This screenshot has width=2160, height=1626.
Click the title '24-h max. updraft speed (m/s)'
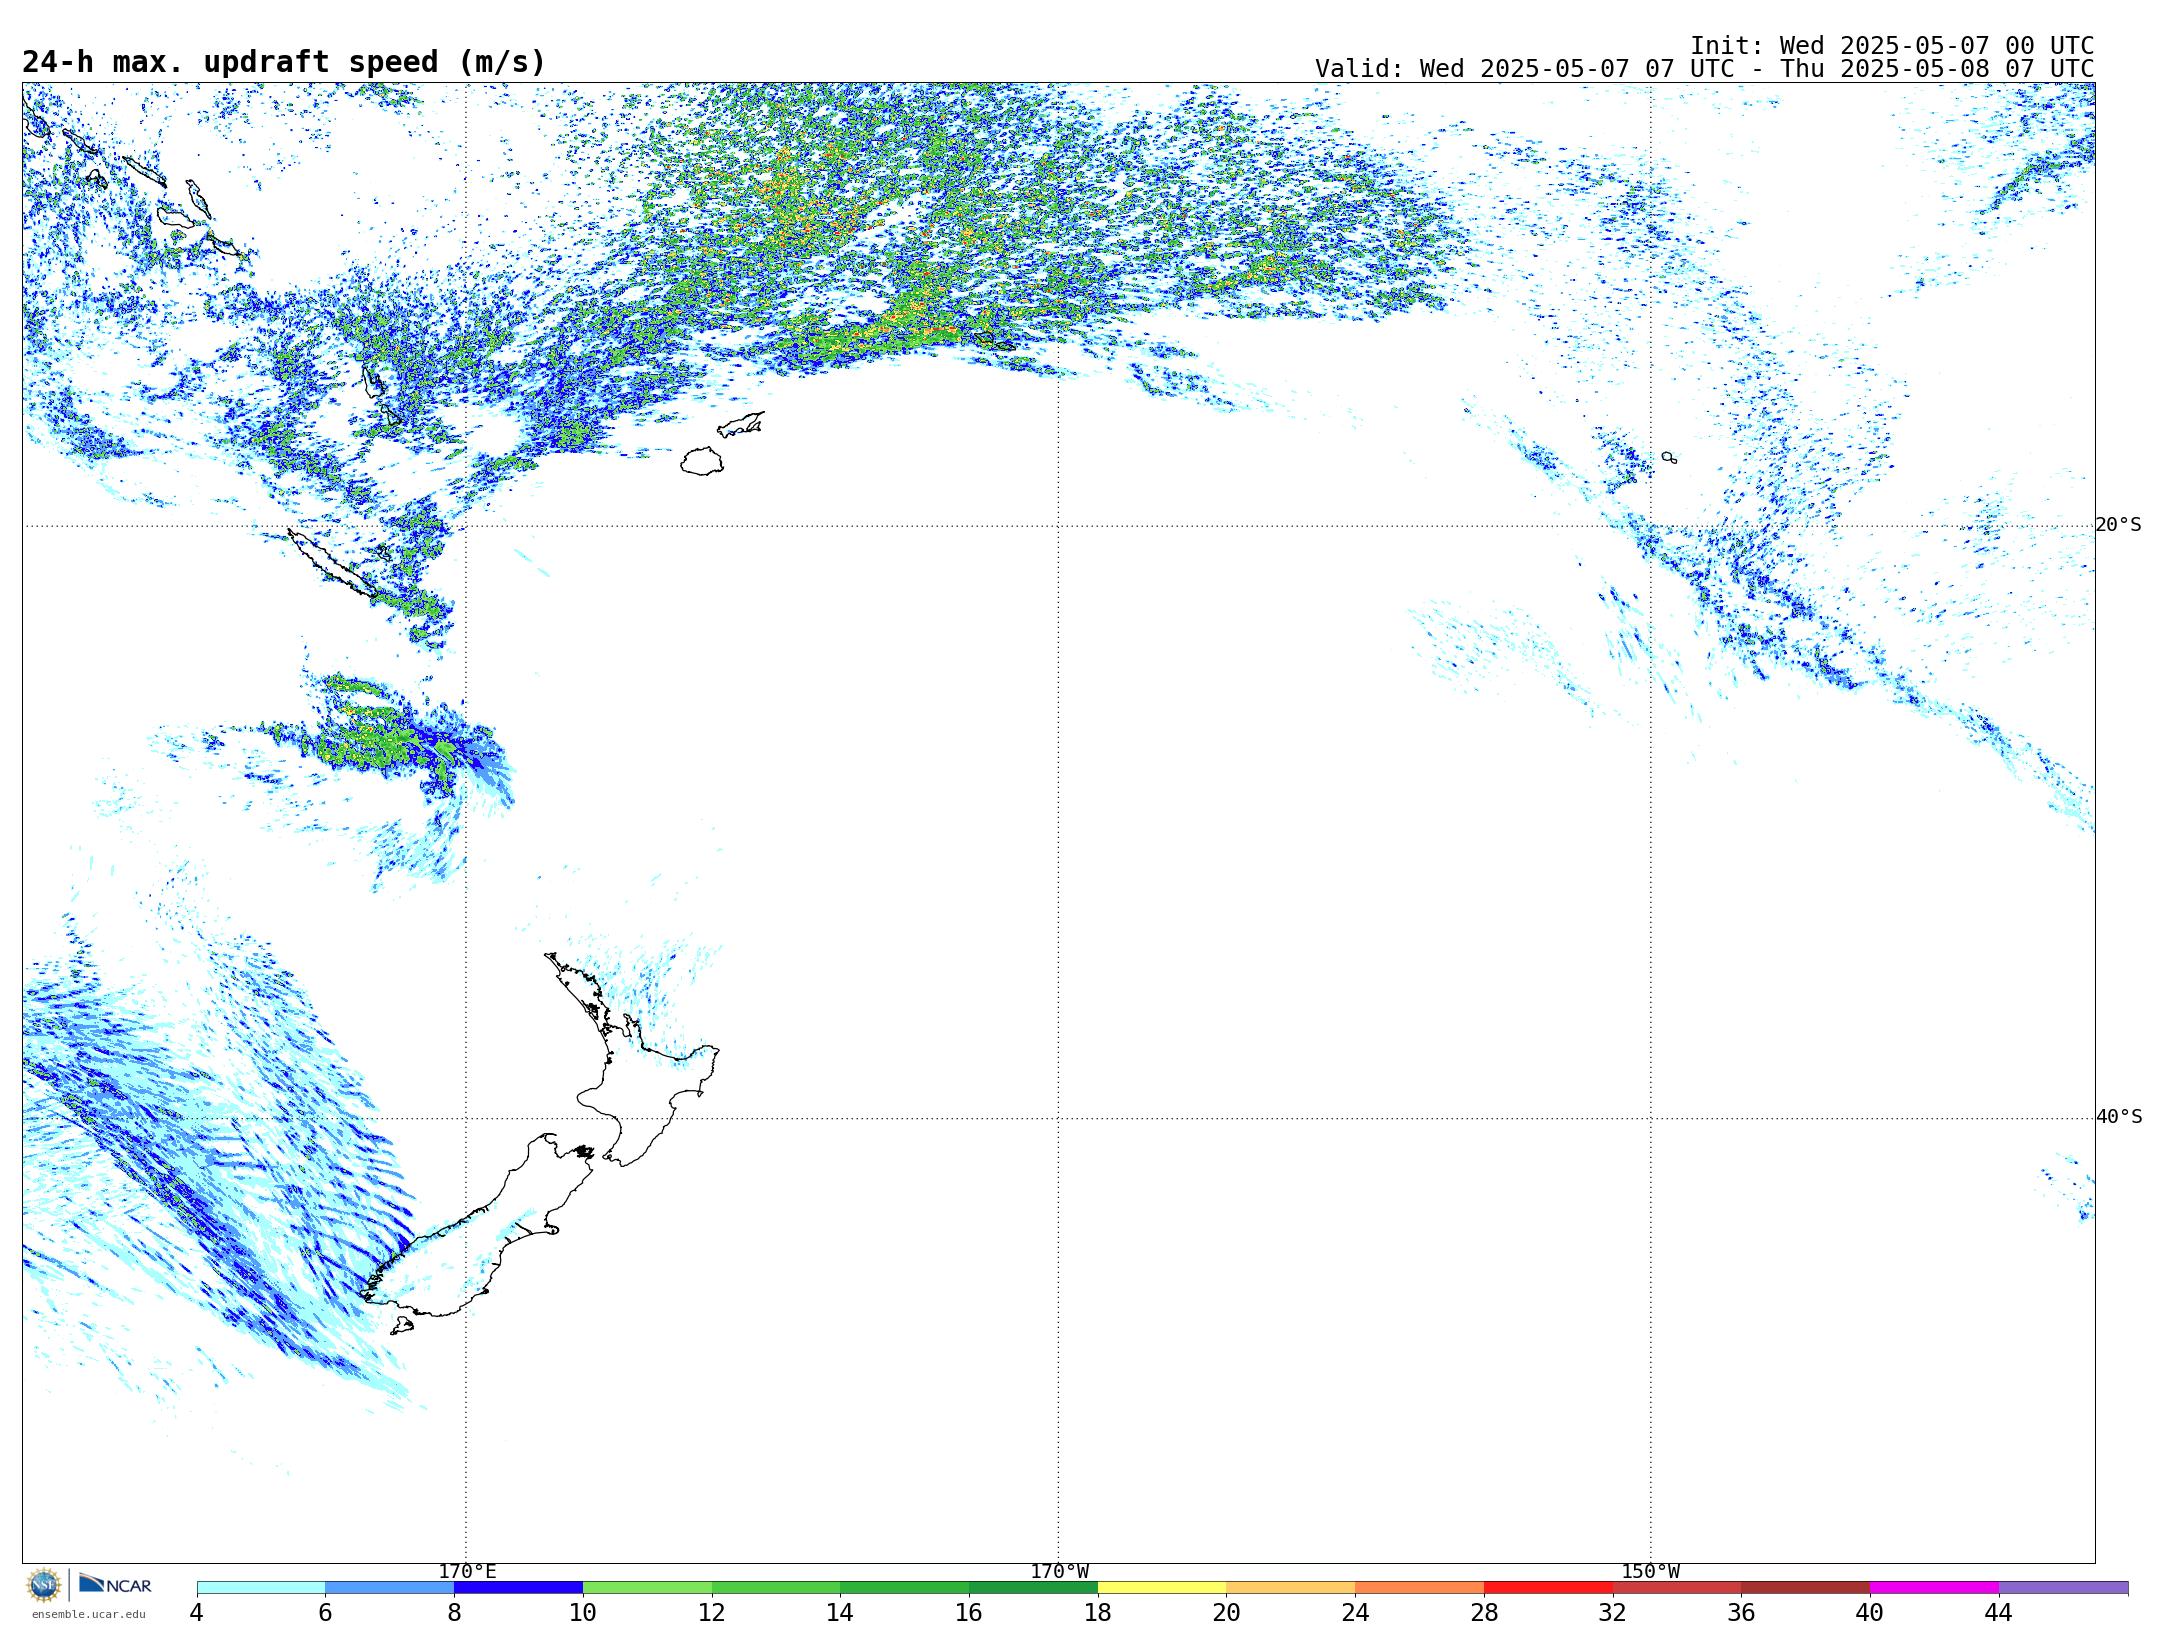pyautogui.click(x=284, y=62)
